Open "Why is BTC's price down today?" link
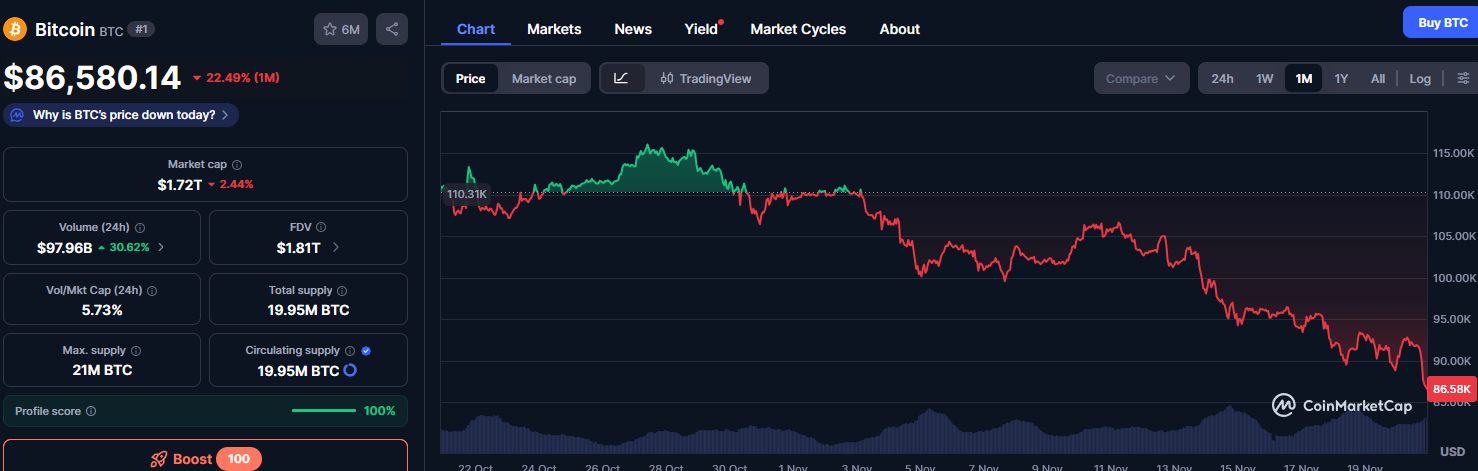This screenshot has height=471, width=1478. [x=121, y=115]
